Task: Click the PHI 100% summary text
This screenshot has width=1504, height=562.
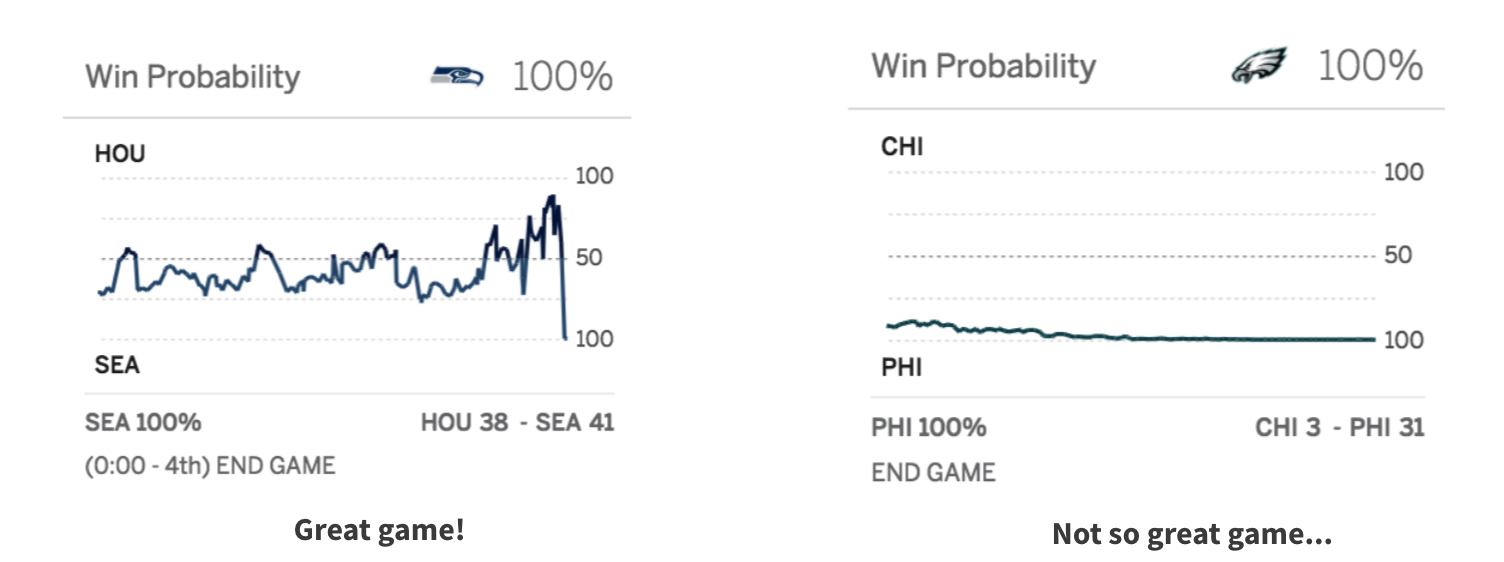Action: [929, 428]
